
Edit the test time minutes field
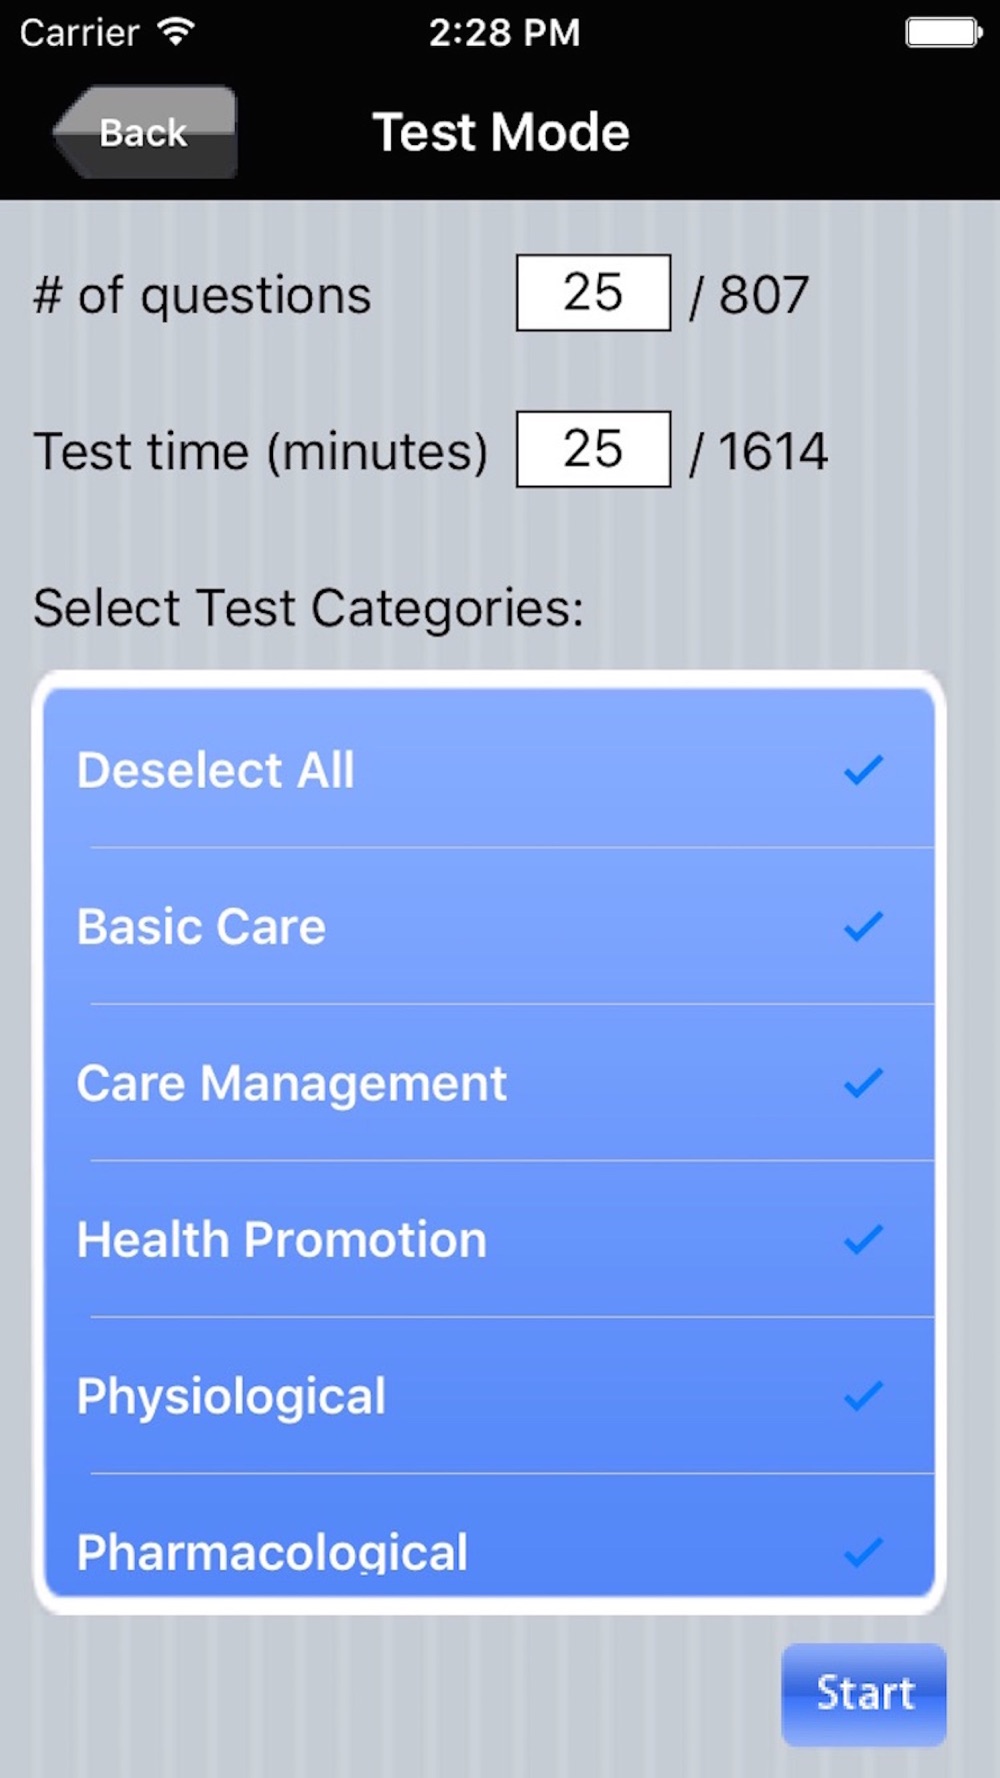[x=593, y=449]
